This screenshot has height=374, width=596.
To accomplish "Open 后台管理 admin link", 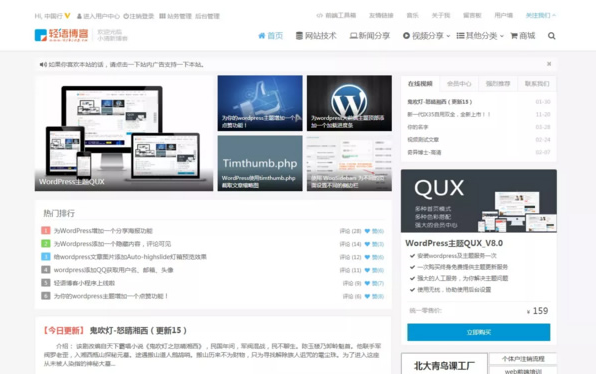I will pos(208,16).
